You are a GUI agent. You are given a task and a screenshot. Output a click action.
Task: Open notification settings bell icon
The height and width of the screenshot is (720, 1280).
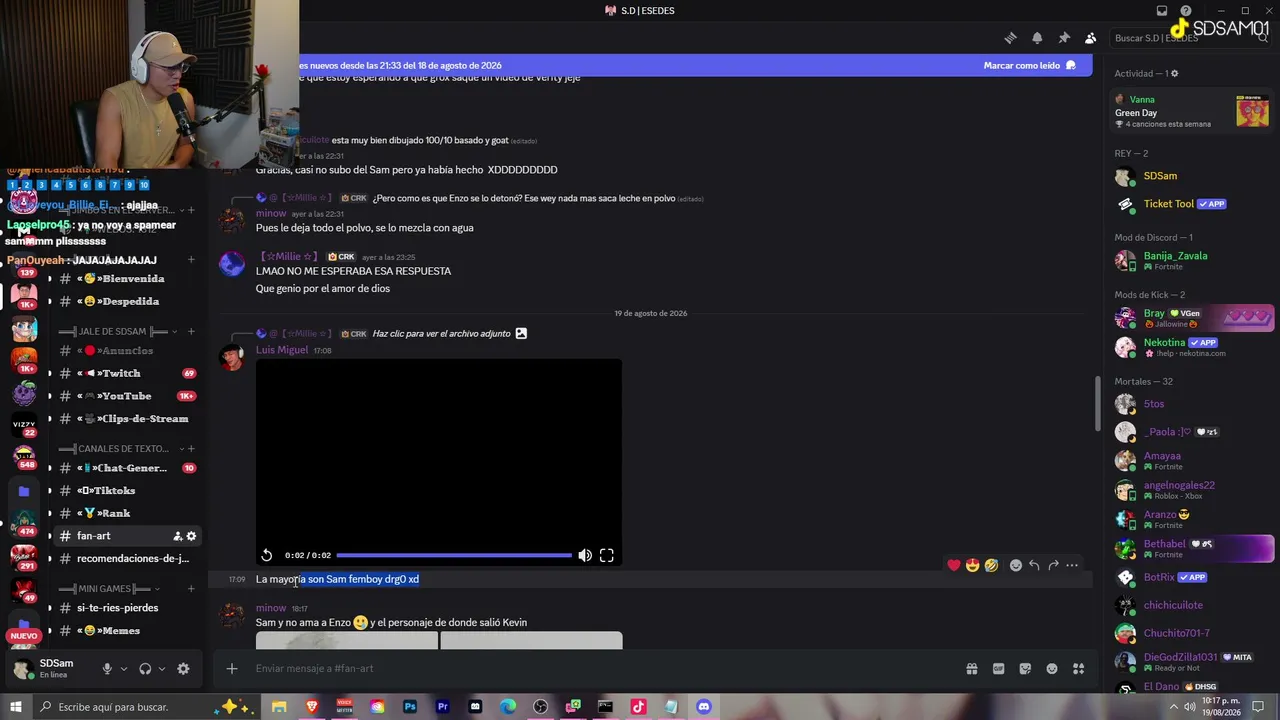[x=1037, y=38]
